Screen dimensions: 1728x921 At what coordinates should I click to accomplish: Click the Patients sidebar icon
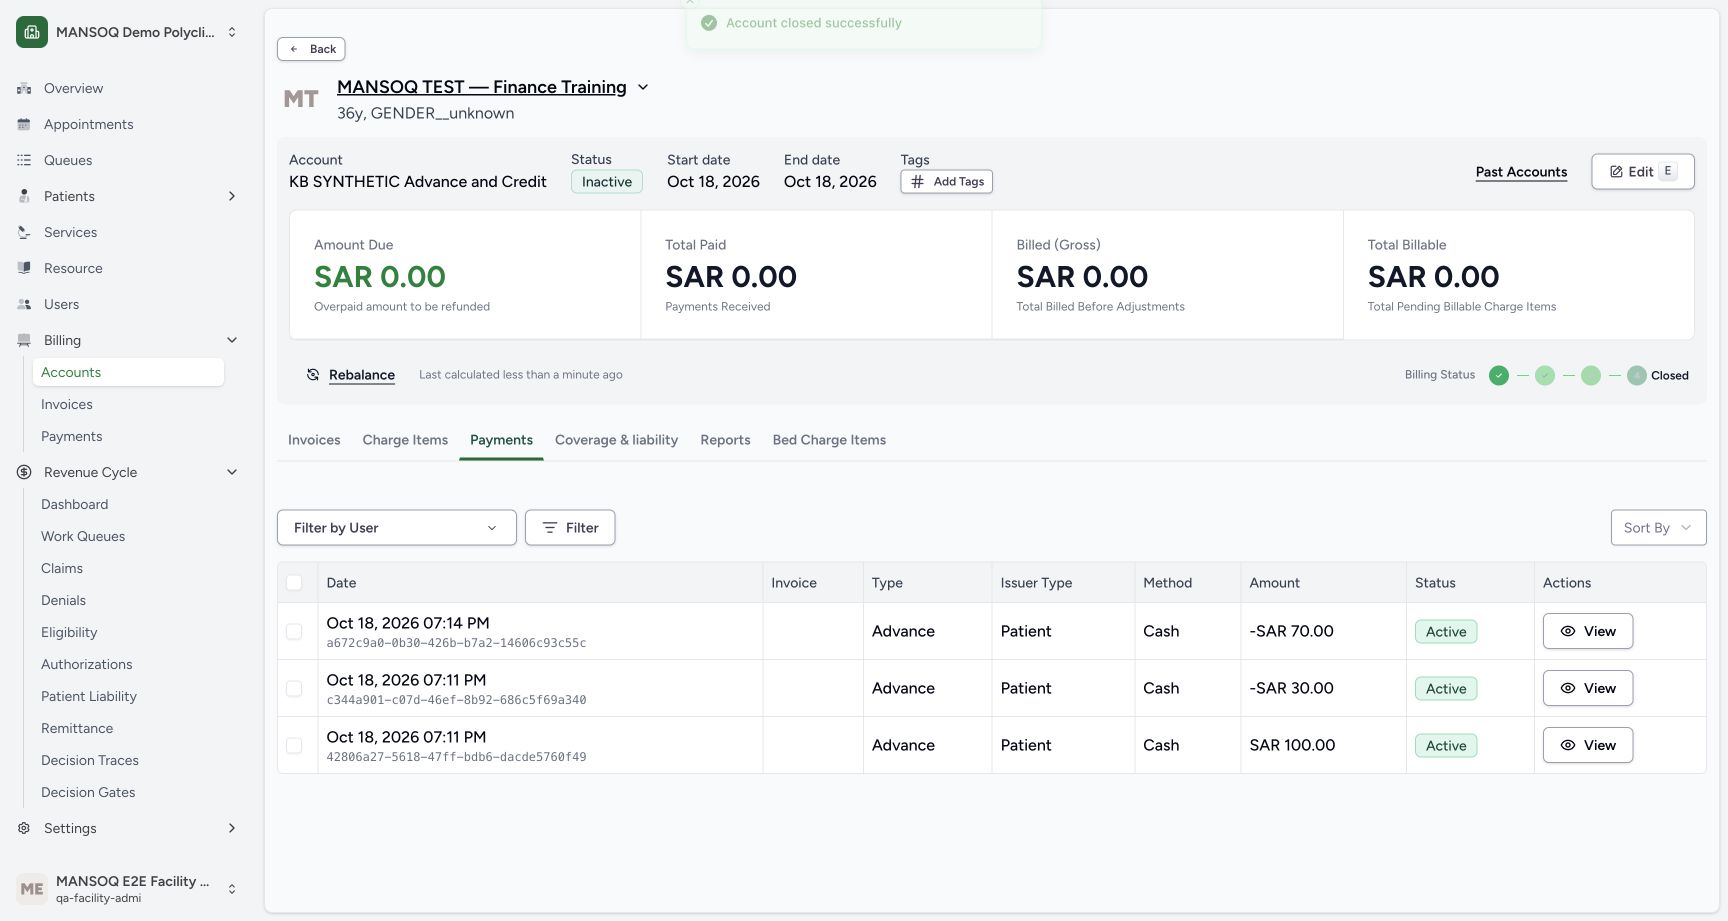click(24, 196)
